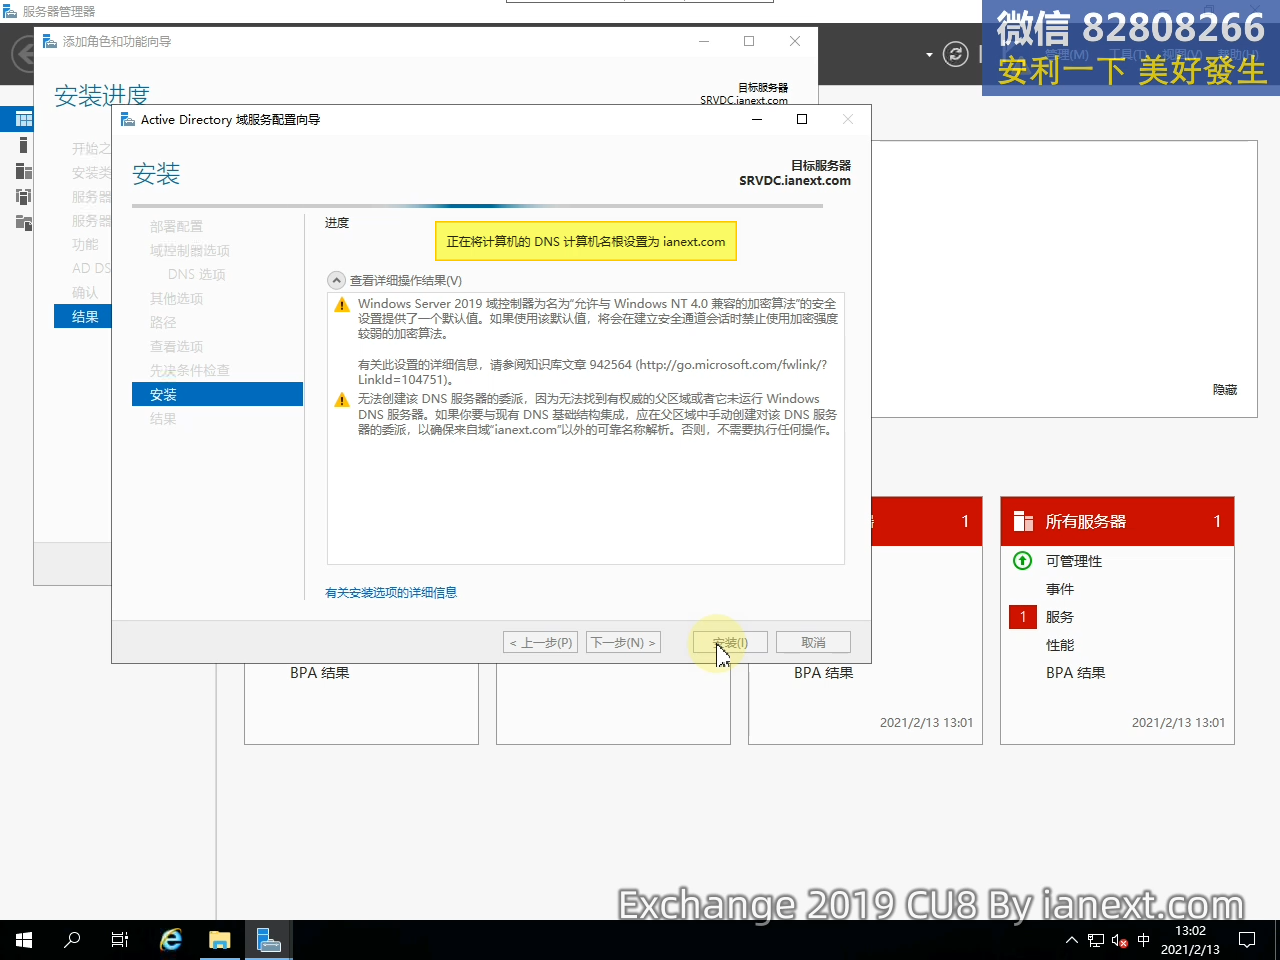Click the 所有服务器 tile server icon
1280x960 pixels.
(1023, 521)
